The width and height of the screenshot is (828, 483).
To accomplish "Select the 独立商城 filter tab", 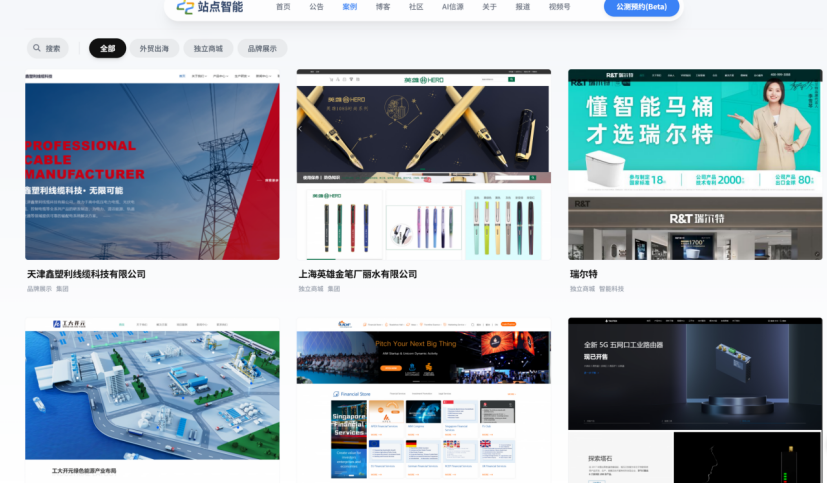I will click(208, 48).
